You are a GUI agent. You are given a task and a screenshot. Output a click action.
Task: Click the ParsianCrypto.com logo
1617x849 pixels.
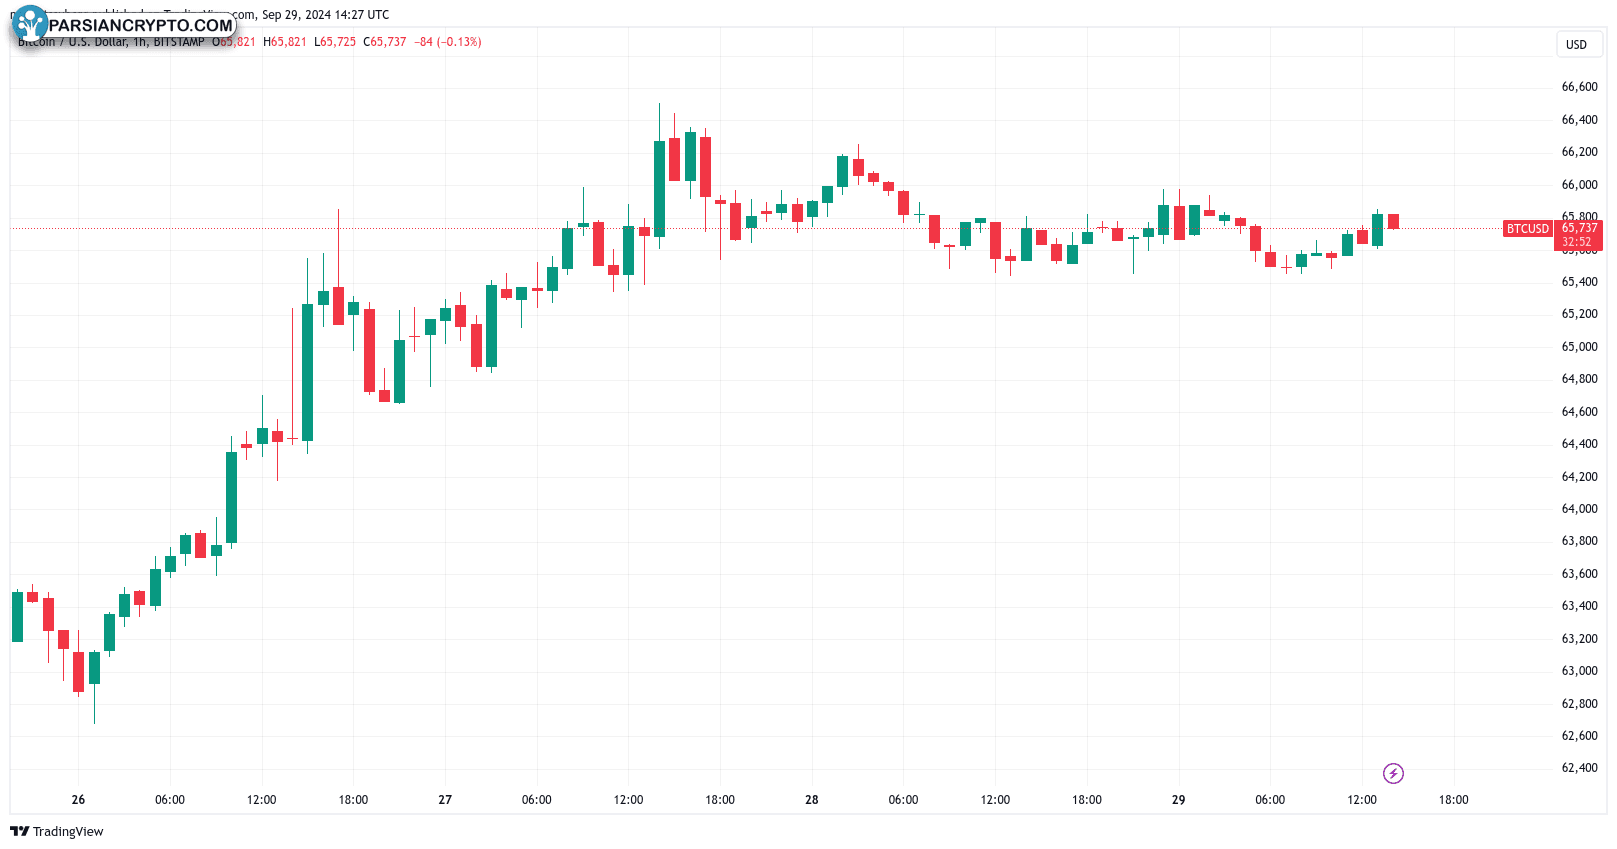(x=124, y=24)
